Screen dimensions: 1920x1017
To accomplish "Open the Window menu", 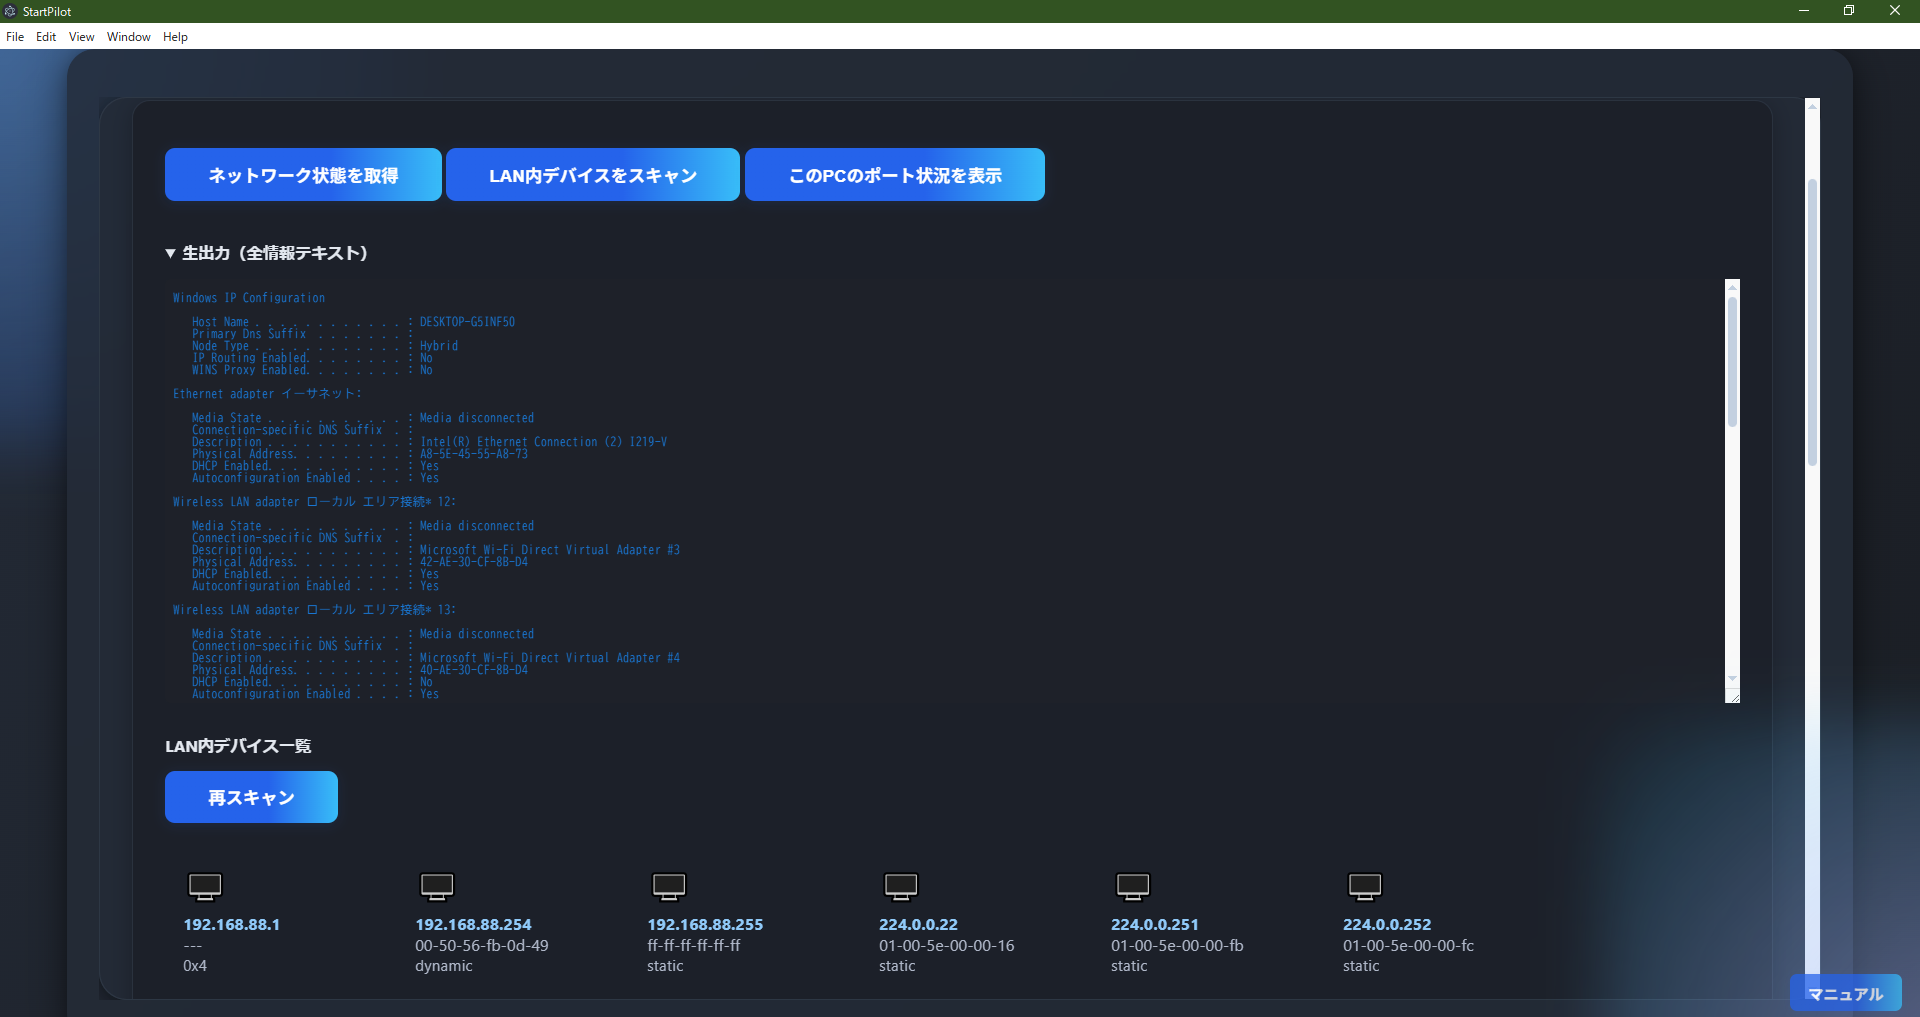I will [127, 37].
